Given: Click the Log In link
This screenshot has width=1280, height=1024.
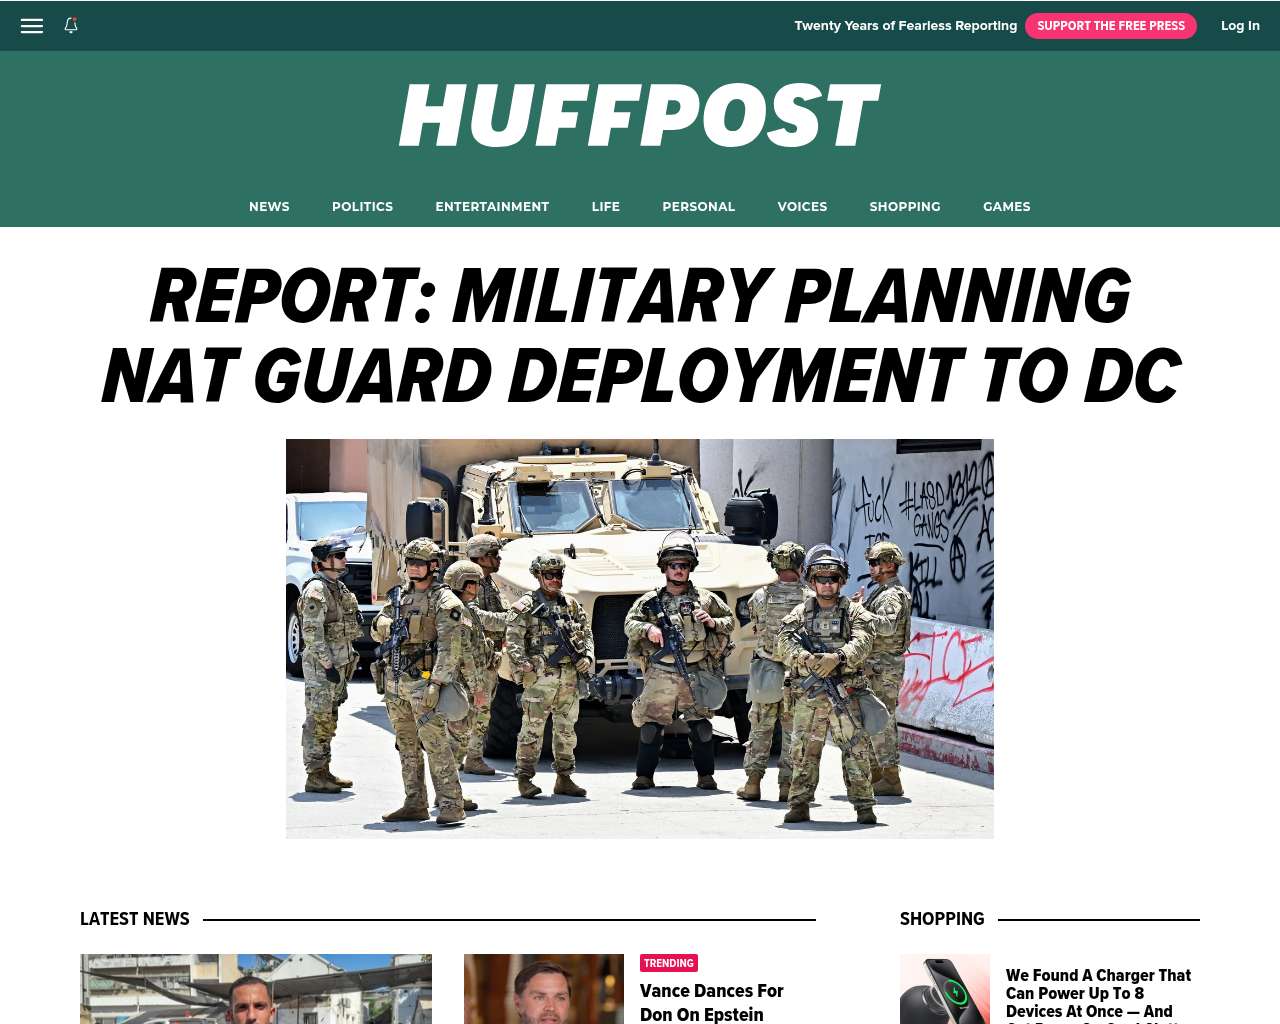Looking at the screenshot, I should 1240,26.
